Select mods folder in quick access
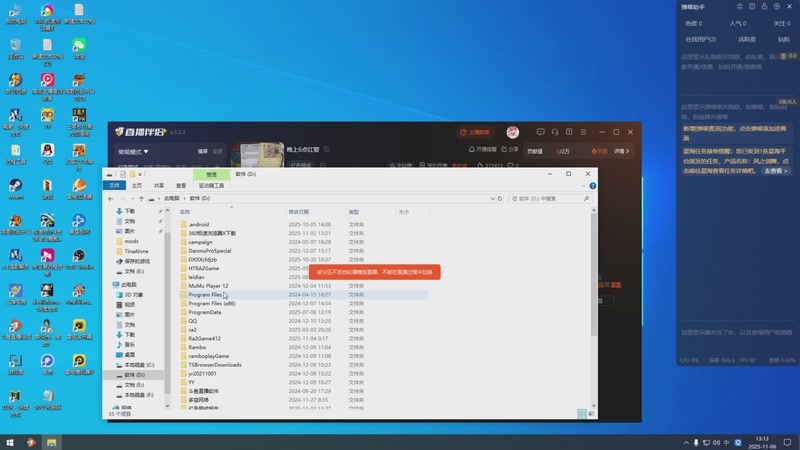 pyautogui.click(x=128, y=241)
